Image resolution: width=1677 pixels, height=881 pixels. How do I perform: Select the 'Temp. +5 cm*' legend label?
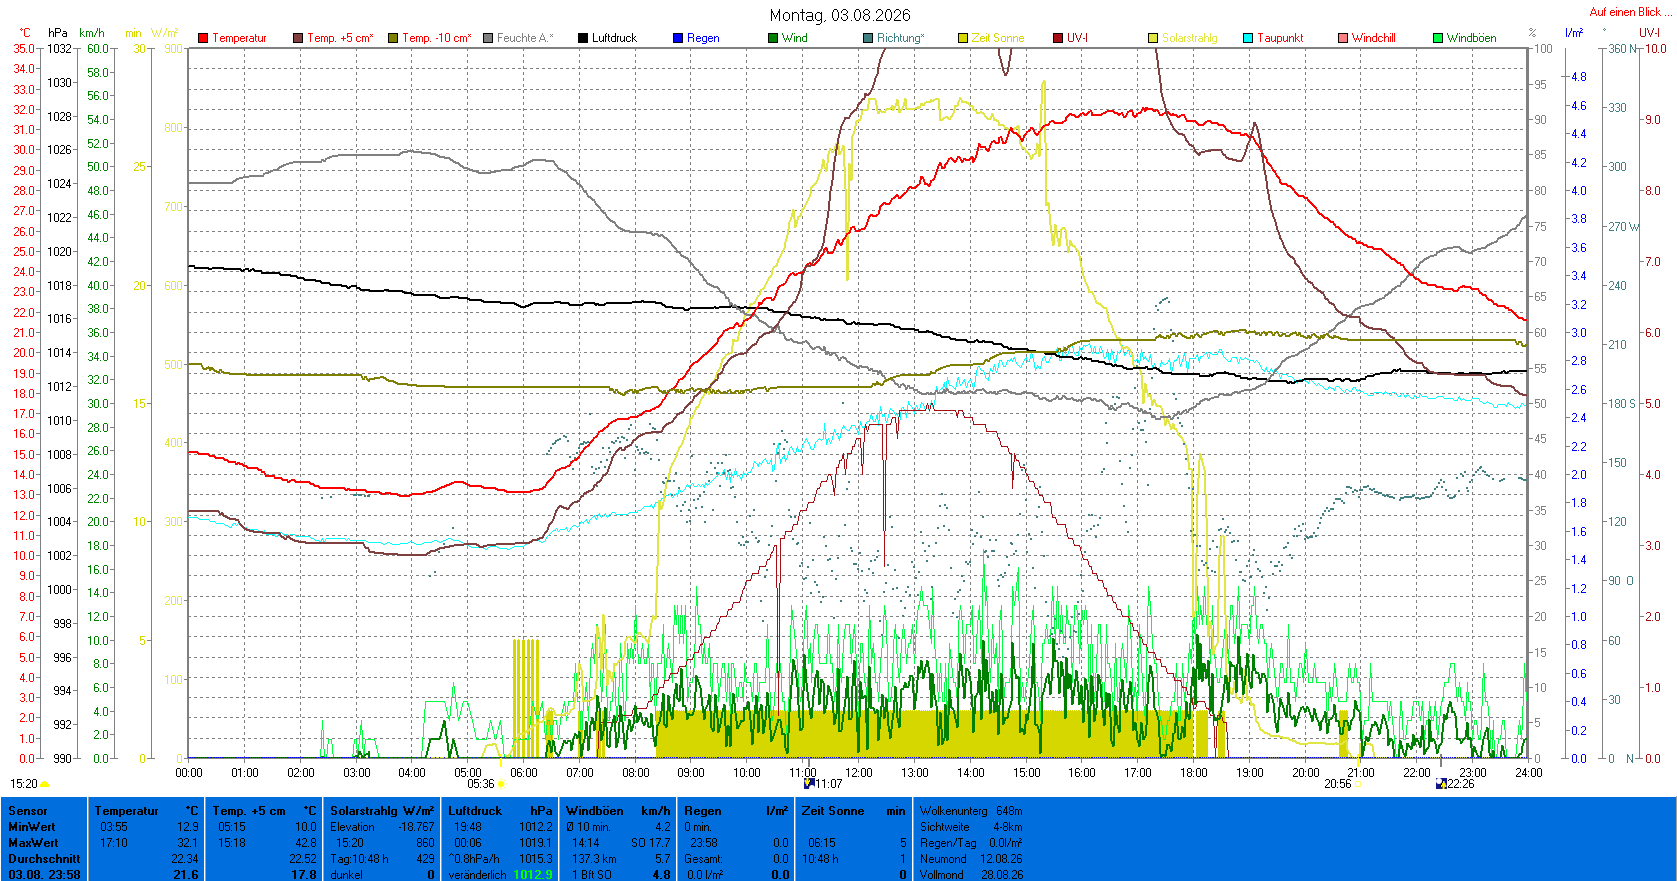click(341, 38)
